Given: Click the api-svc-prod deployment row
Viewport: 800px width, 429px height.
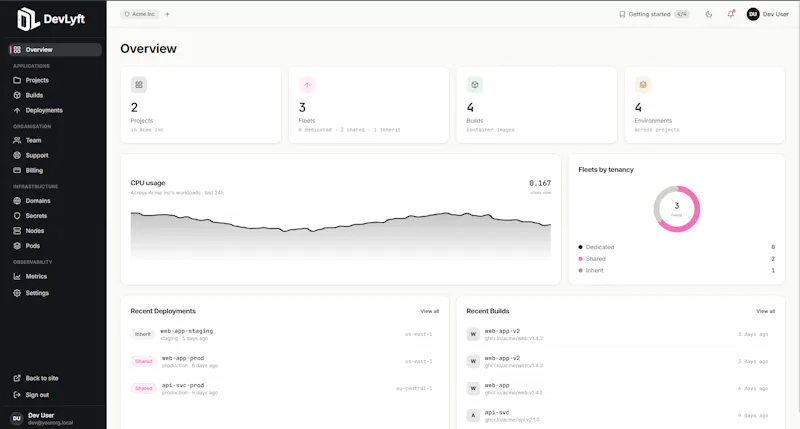Looking at the screenshot, I should point(285,388).
